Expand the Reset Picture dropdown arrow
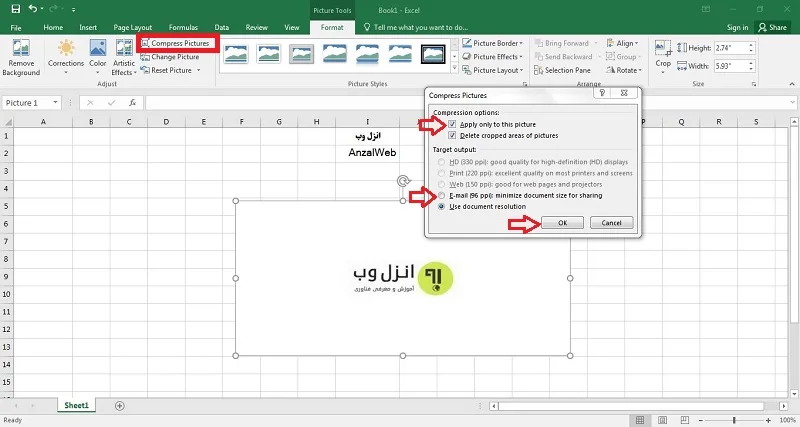The height and width of the screenshot is (427, 800). 198,70
